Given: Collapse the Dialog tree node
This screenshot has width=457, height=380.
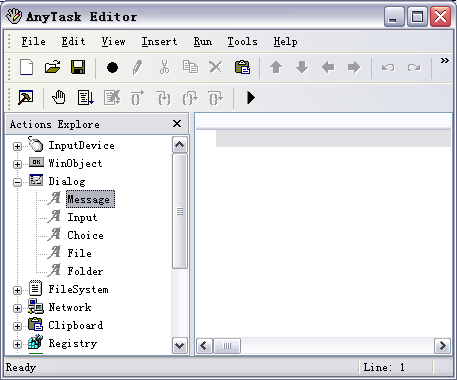Looking at the screenshot, I should tap(17, 182).
